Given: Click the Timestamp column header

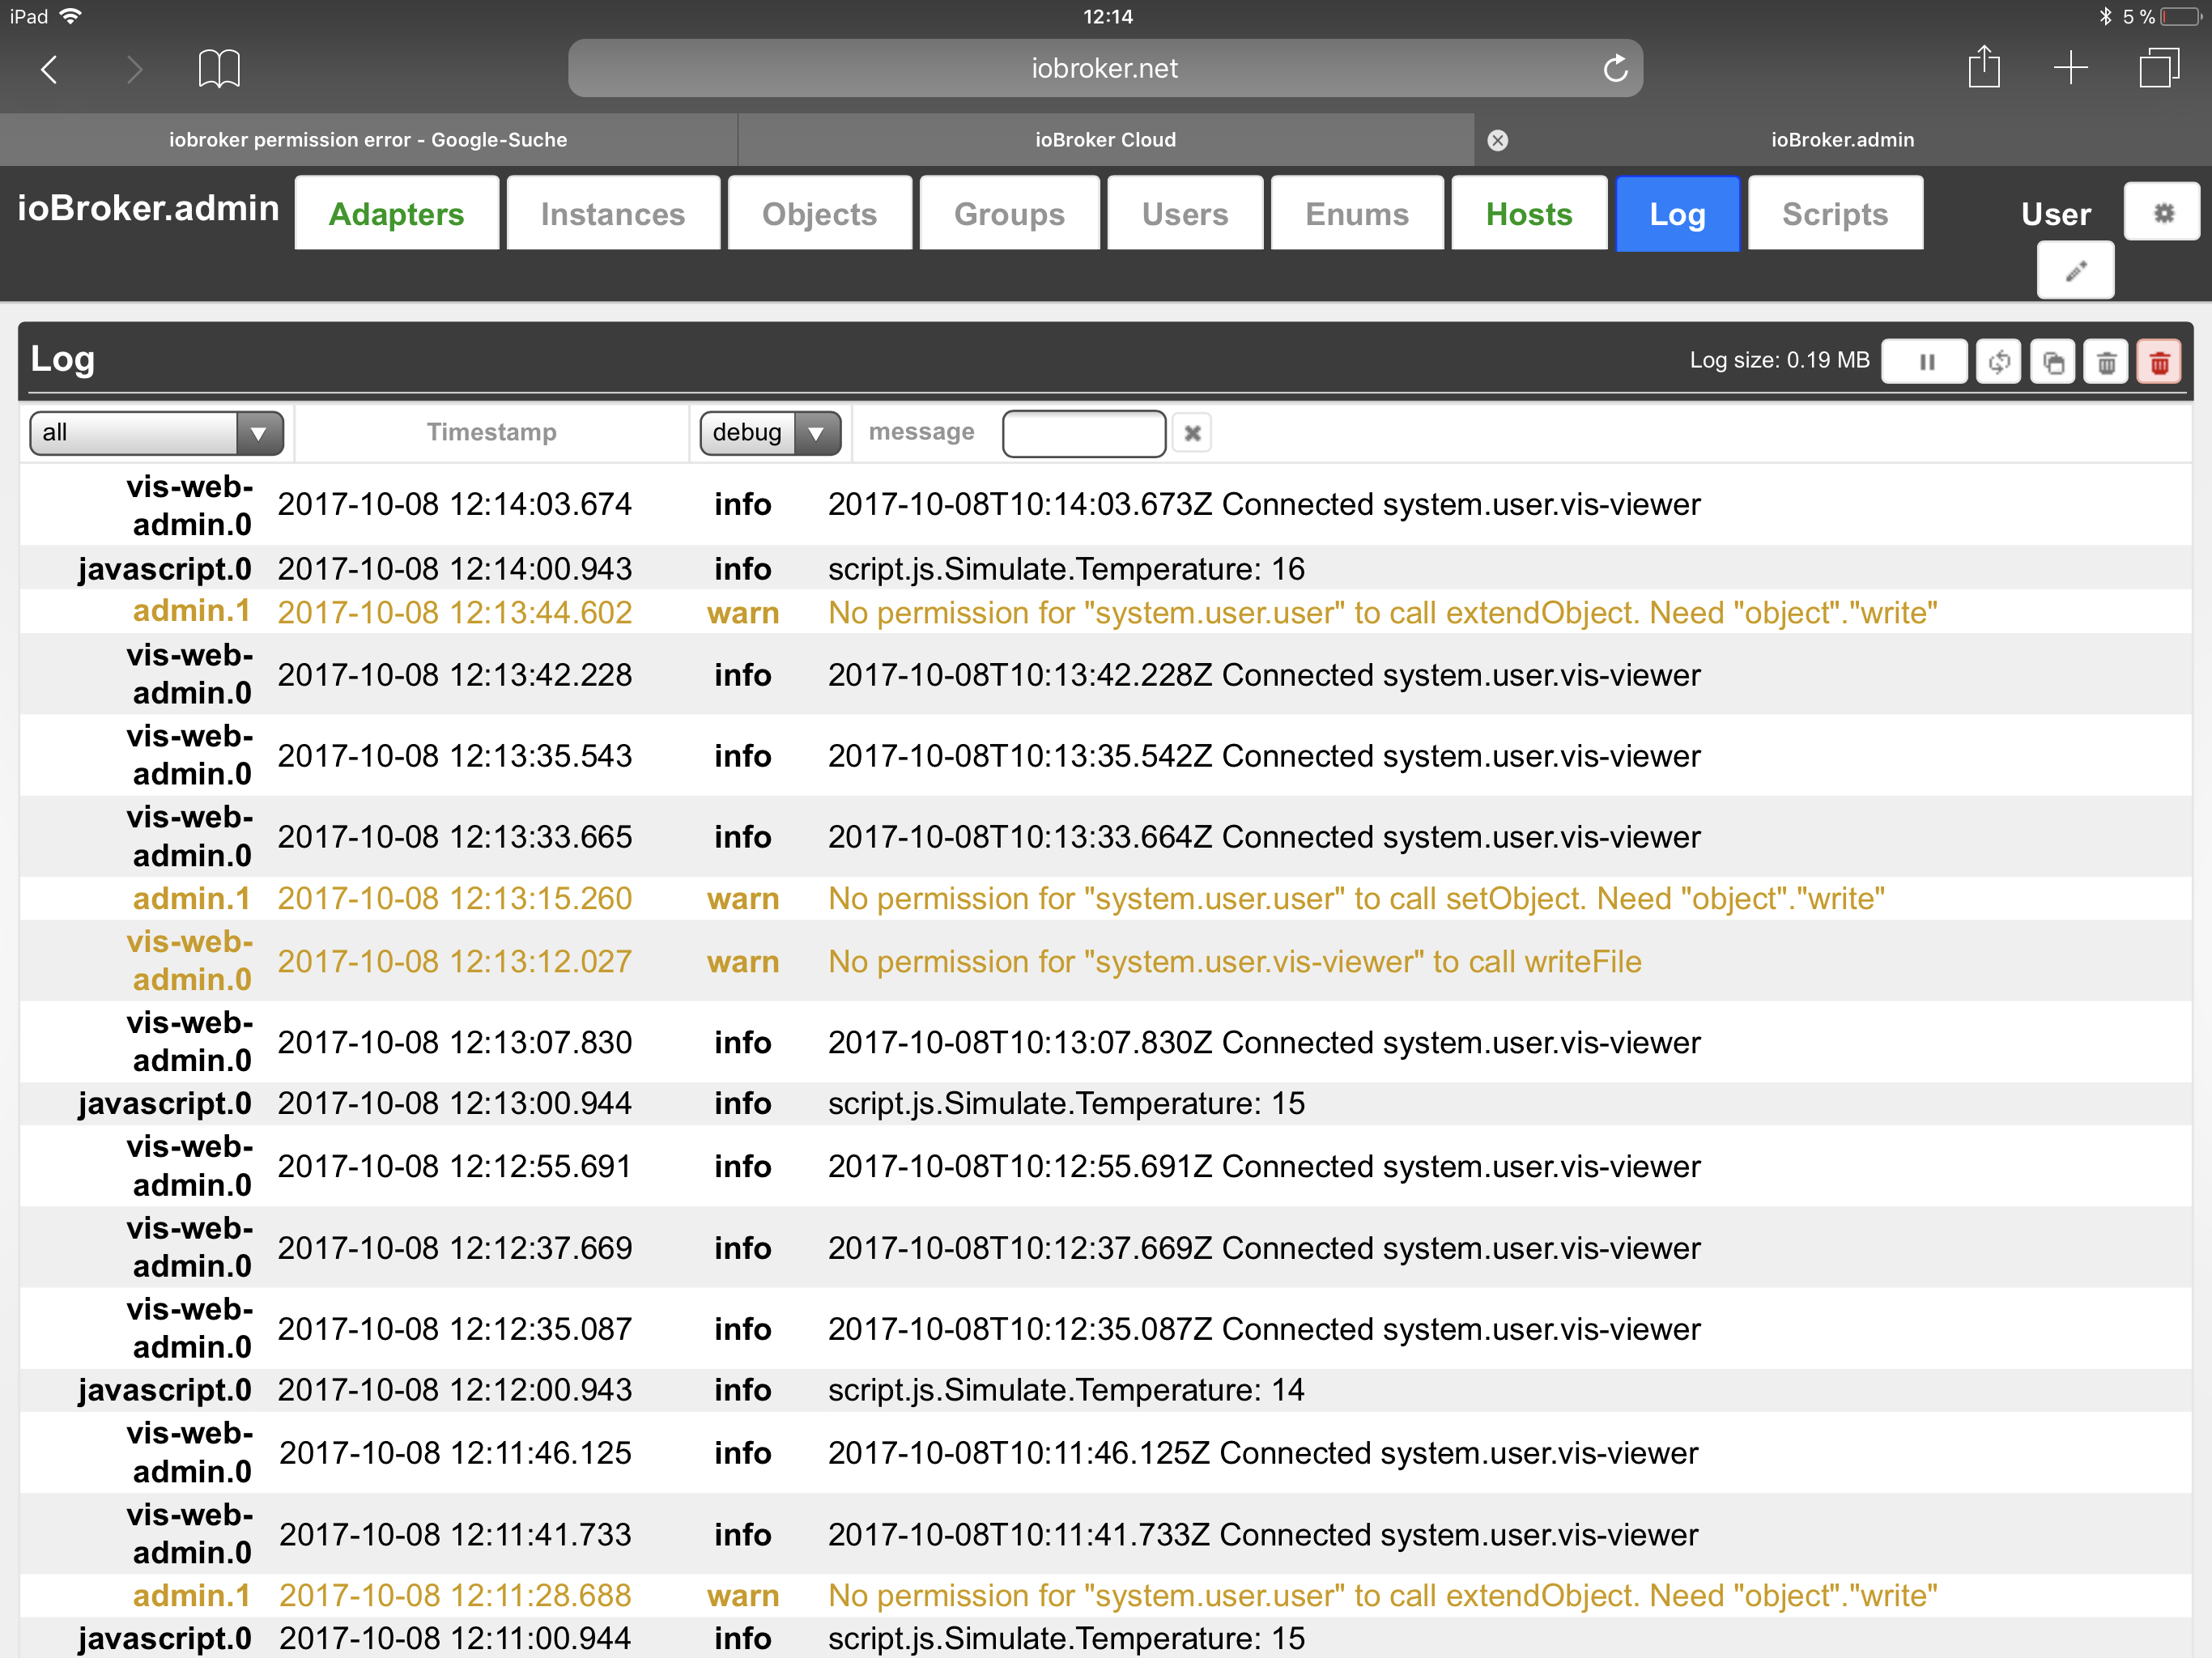Looking at the screenshot, I should point(491,432).
